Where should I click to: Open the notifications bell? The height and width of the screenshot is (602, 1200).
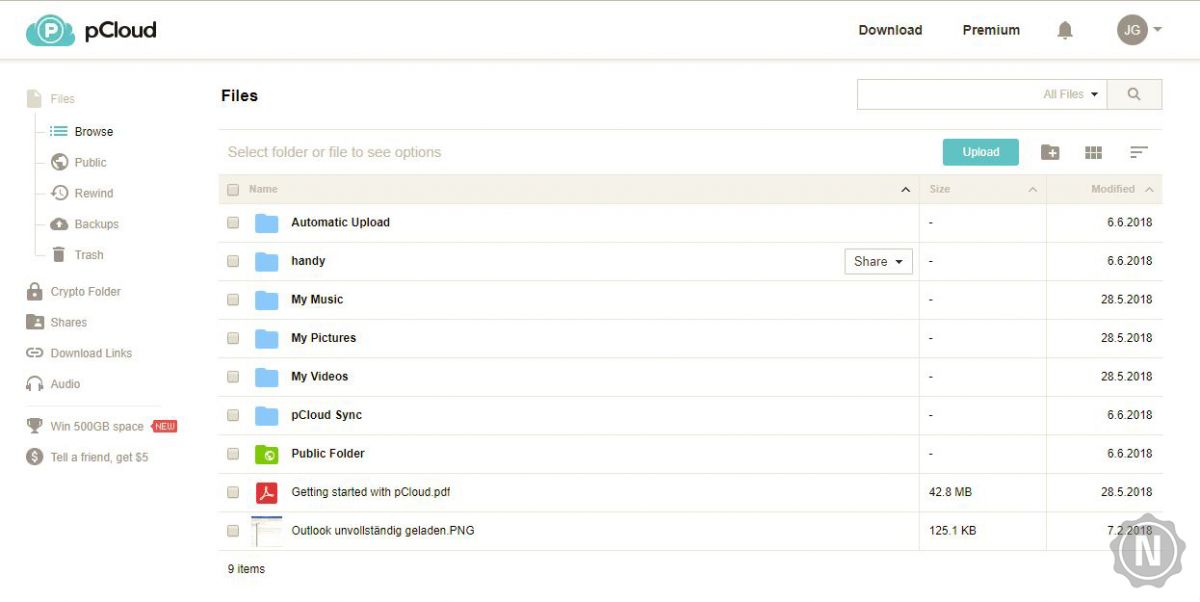1065,30
